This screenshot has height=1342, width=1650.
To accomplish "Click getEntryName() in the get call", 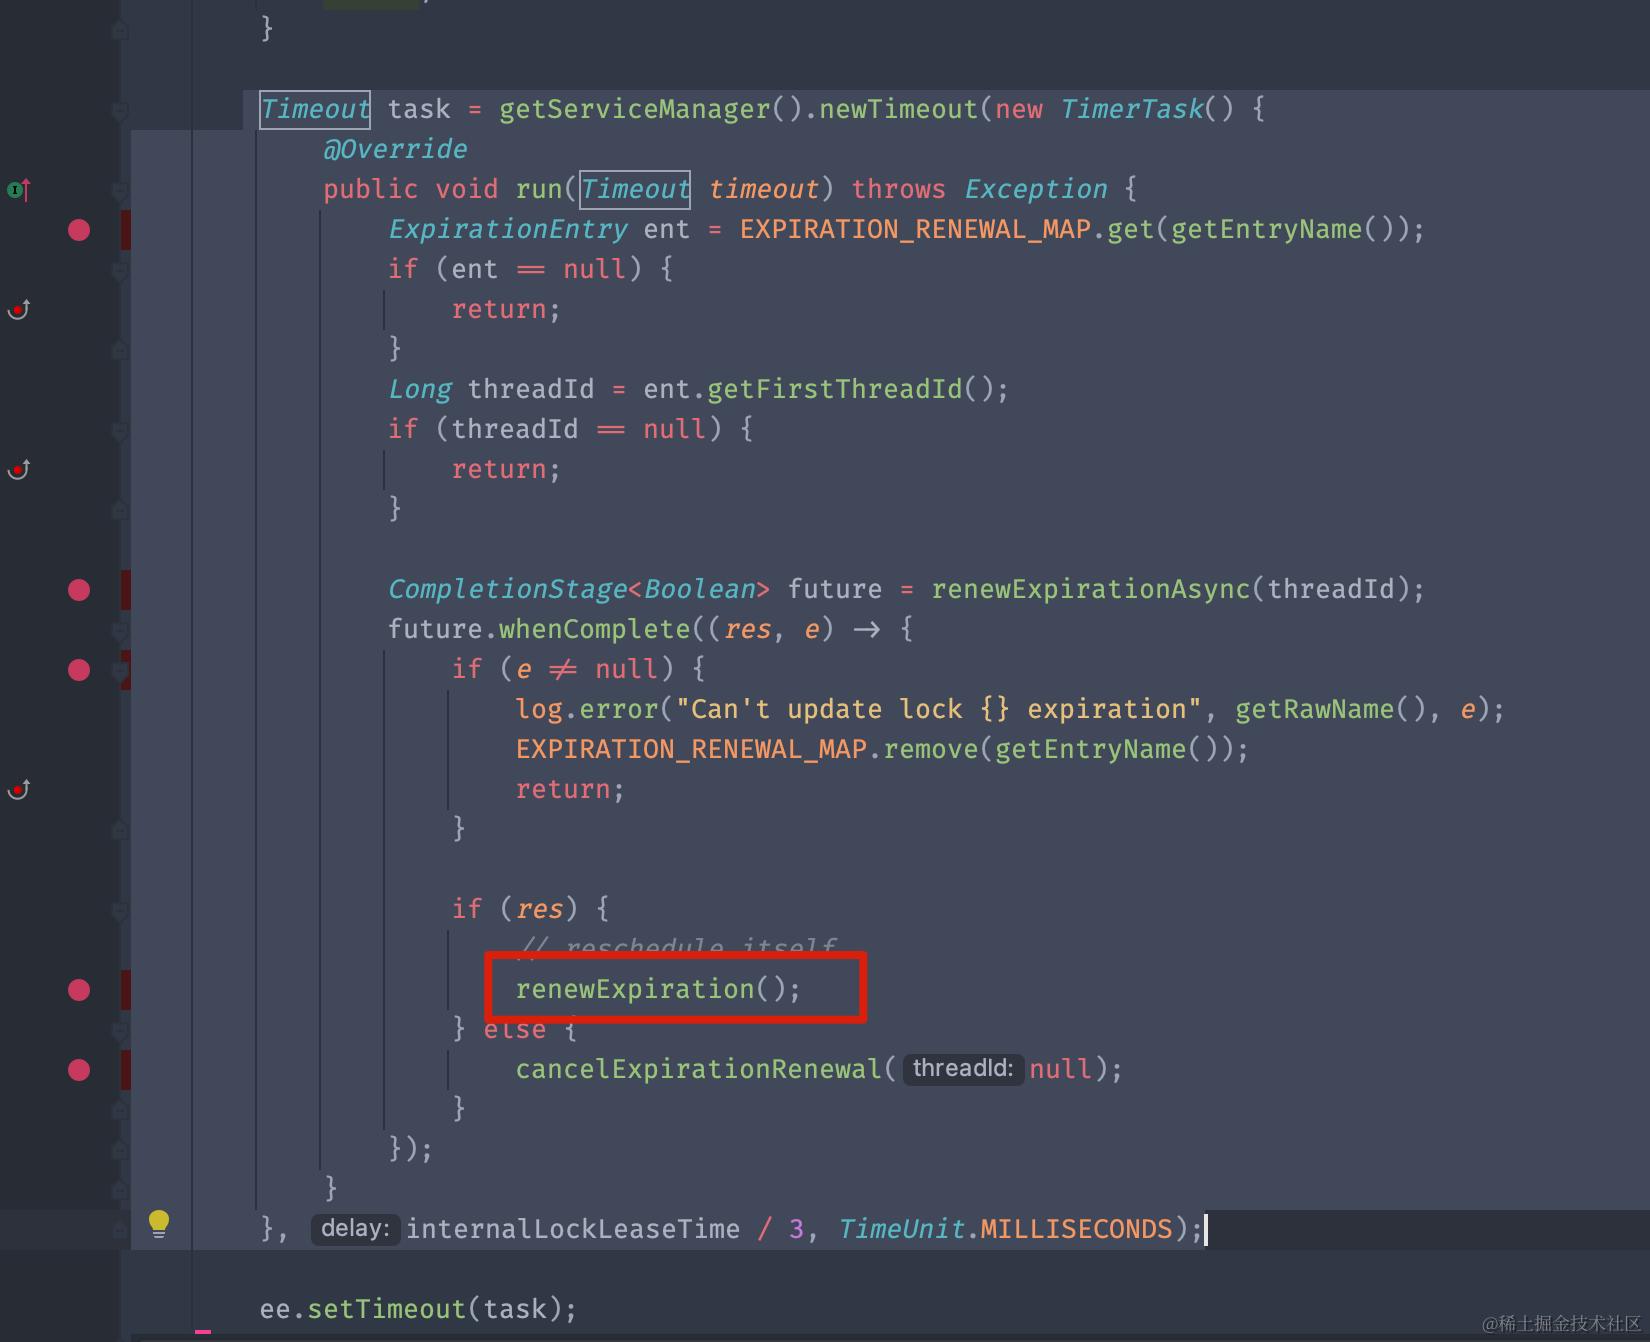I will pos(1282,229).
